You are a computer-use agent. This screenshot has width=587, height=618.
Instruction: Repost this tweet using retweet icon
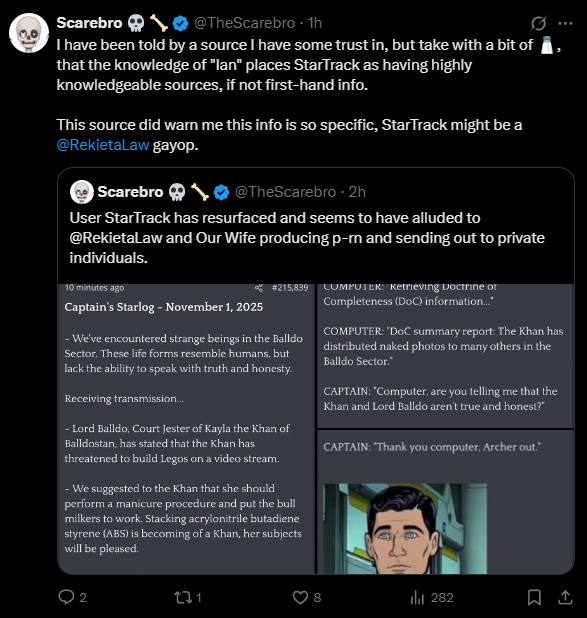(183, 597)
